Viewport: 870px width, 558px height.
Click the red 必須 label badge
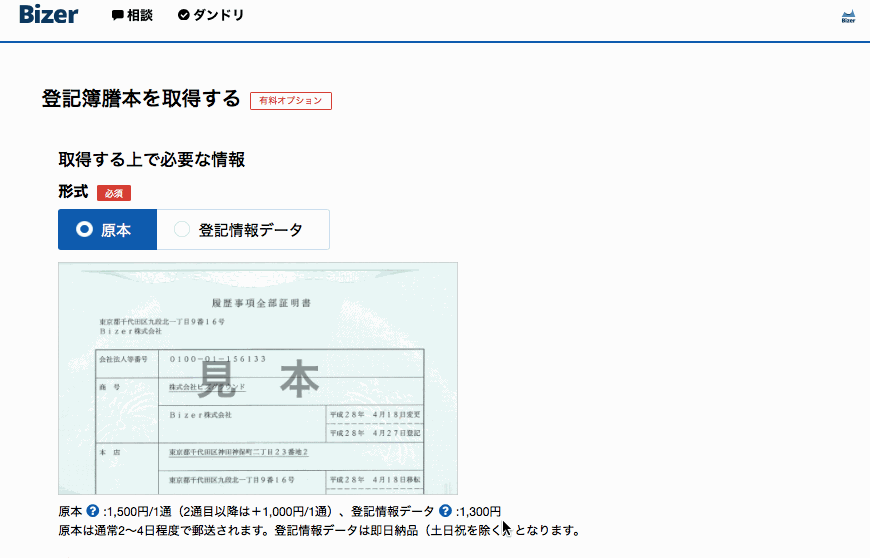pyautogui.click(x=114, y=193)
